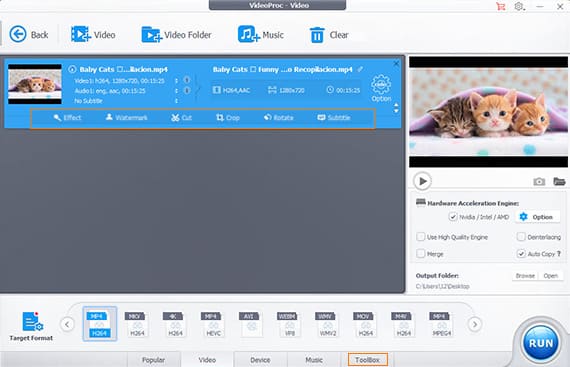
Task: Click the source file info icon
Action: point(72,69)
